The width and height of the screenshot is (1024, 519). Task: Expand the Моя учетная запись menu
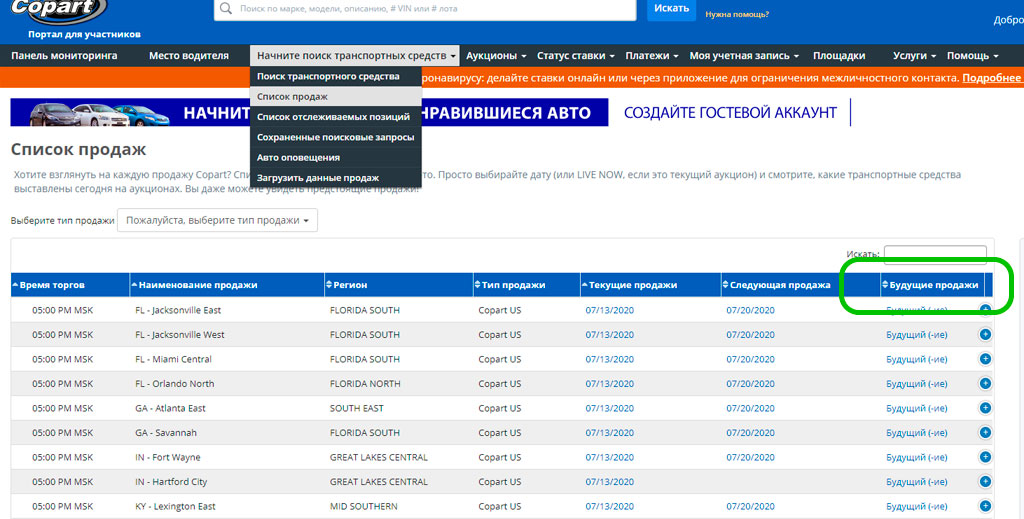pyautogui.click(x=744, y=55)
